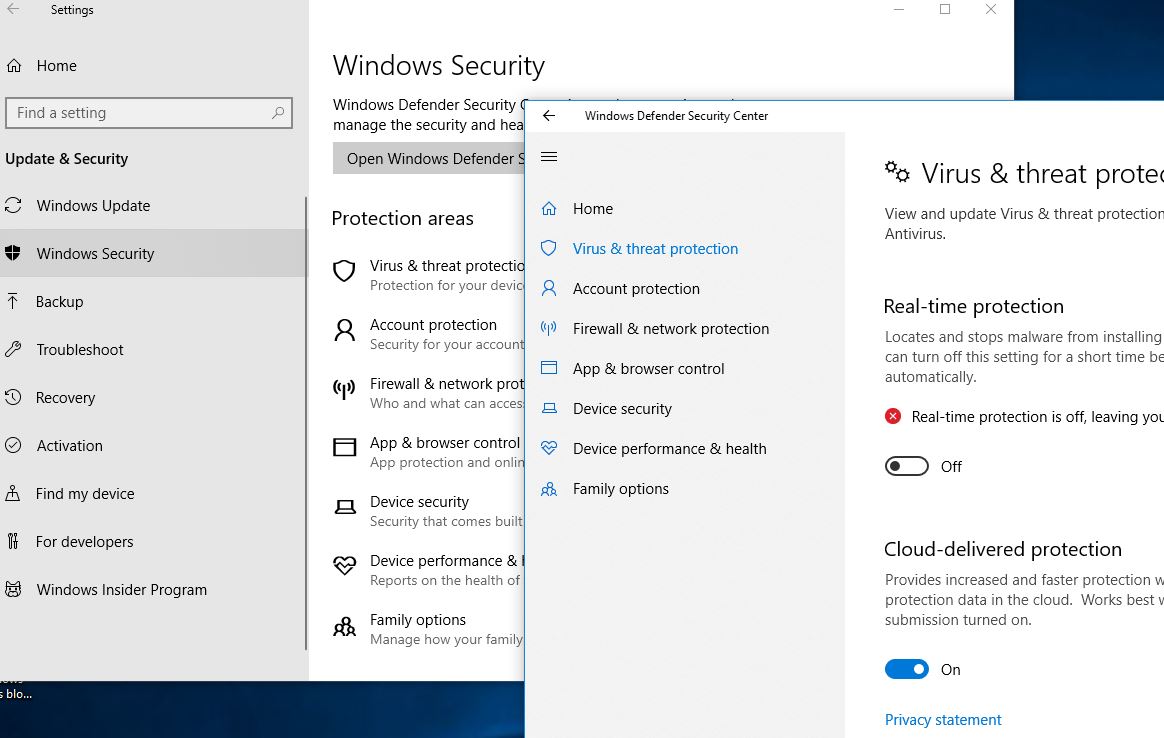Image resolution: width=1164 pixels, height=738 pixels.
Task: Open Windows Update in Settings sidebar
Action: (x=93, y=206)
